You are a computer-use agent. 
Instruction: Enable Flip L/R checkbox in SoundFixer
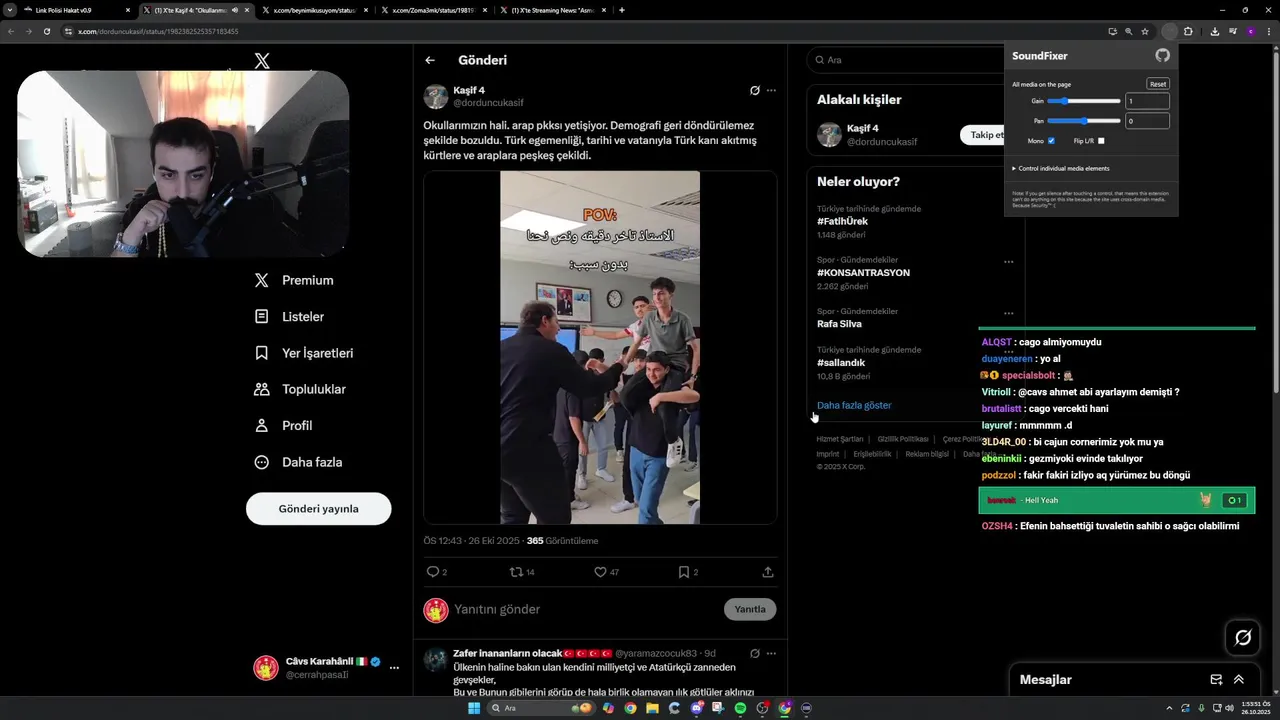click(1101, 141)
